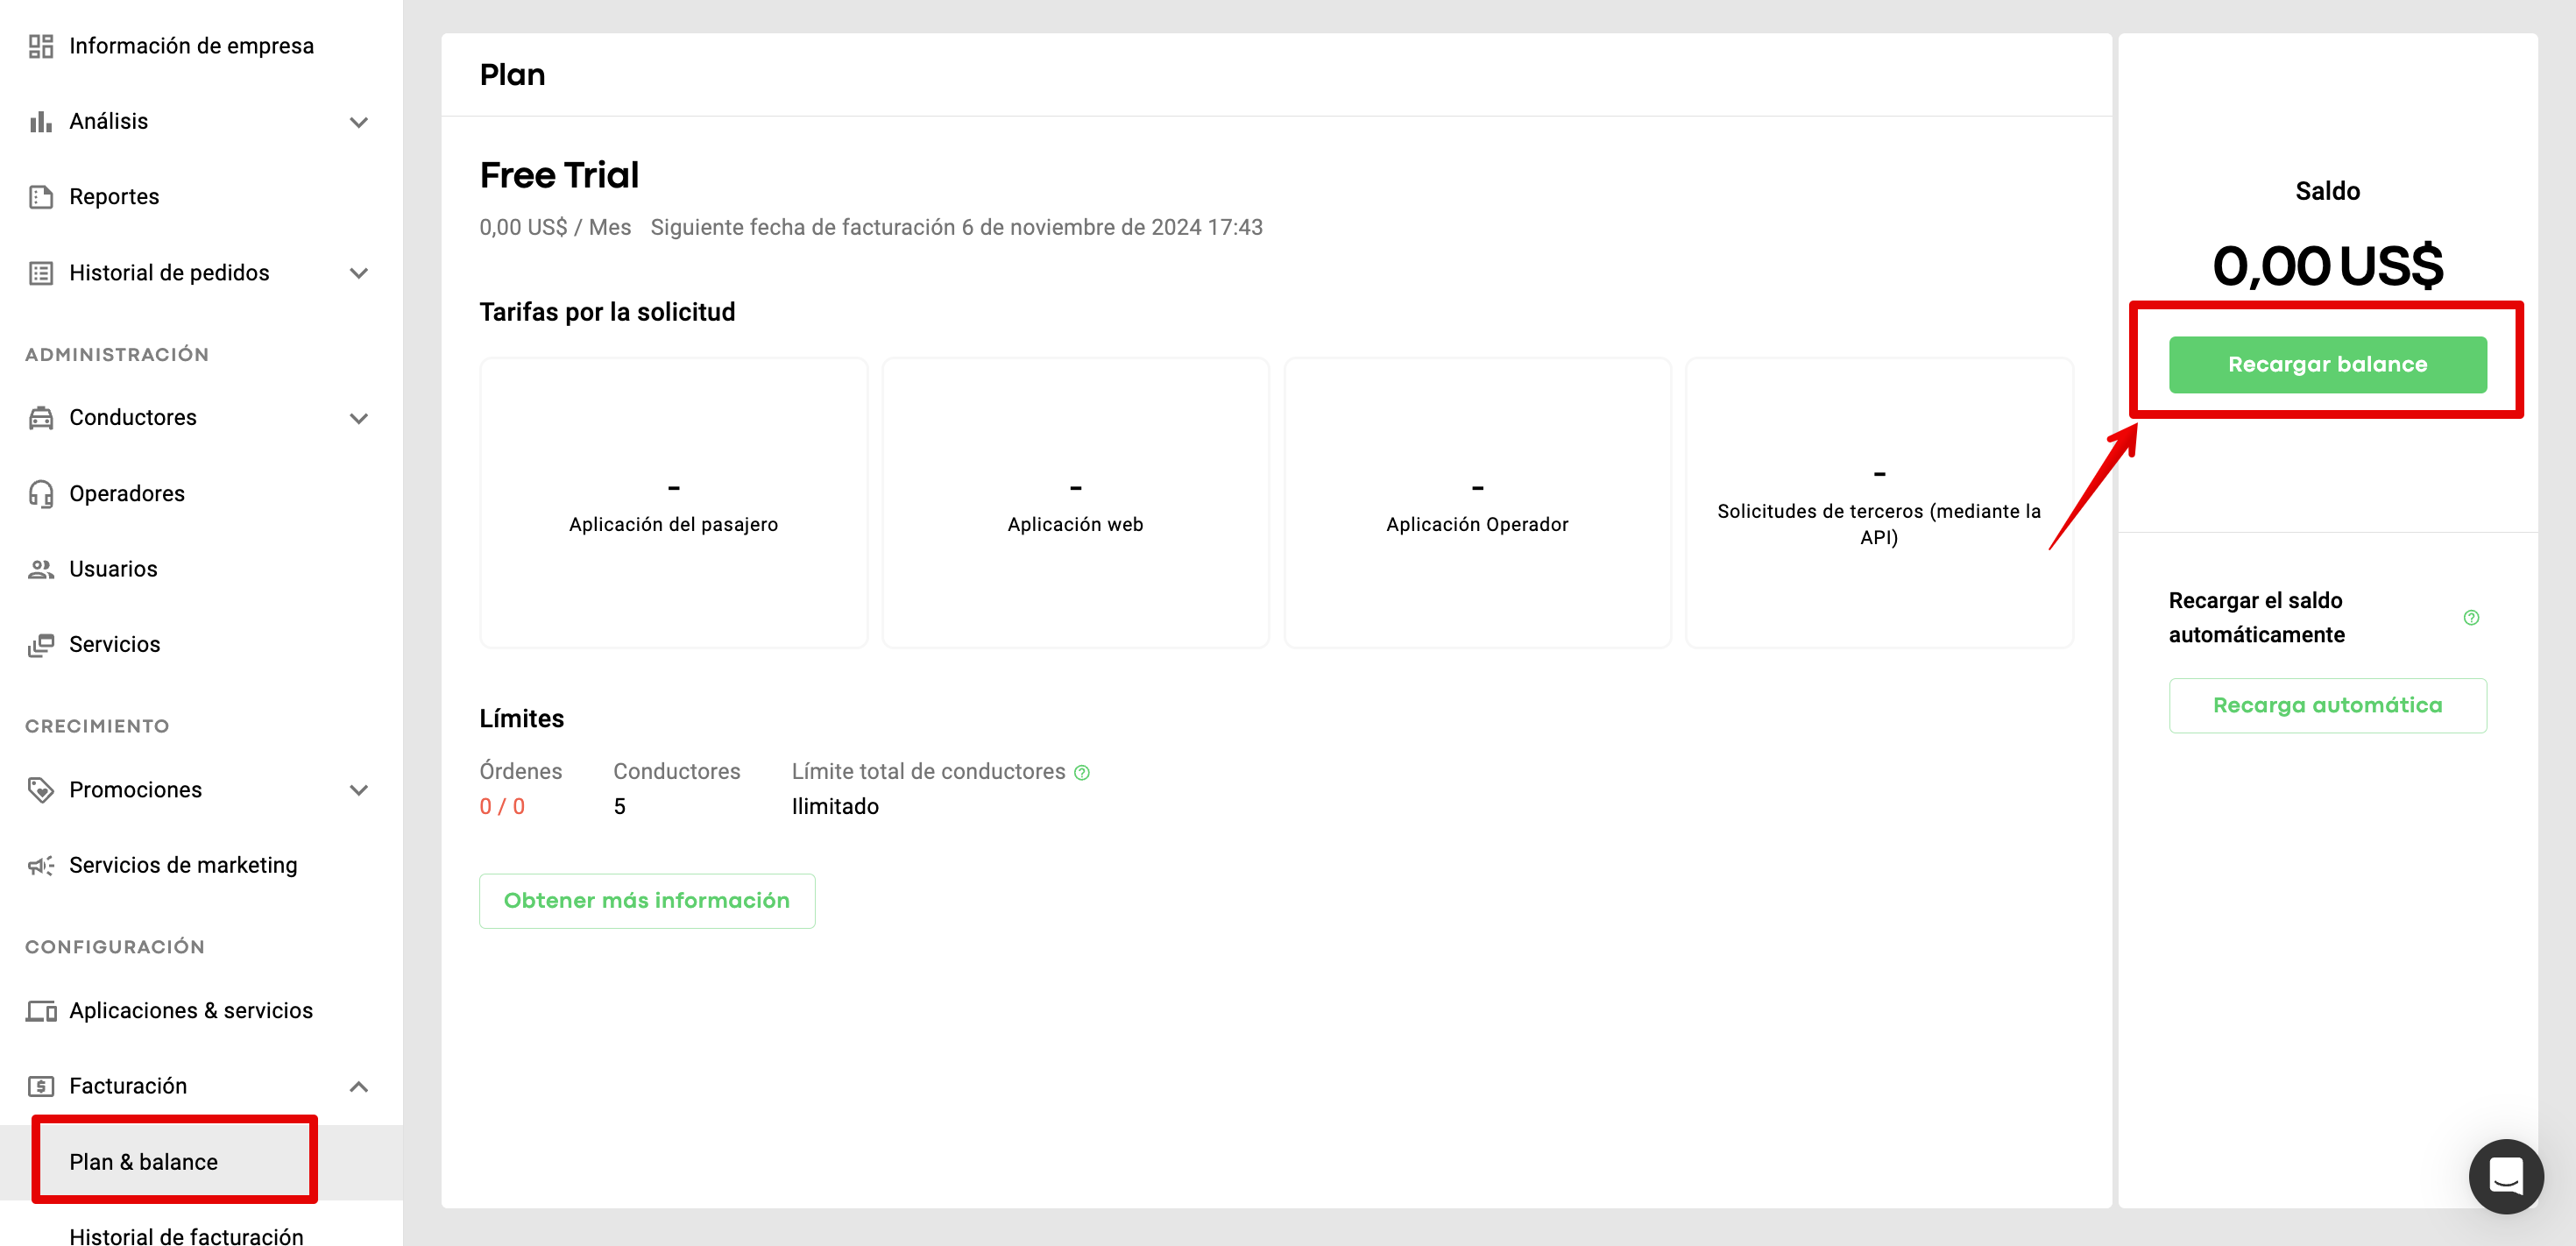2576x1246 pixels.
Task: Click help icon beside Recargar el saldo automáticamente
Action: coord(2470,618)
